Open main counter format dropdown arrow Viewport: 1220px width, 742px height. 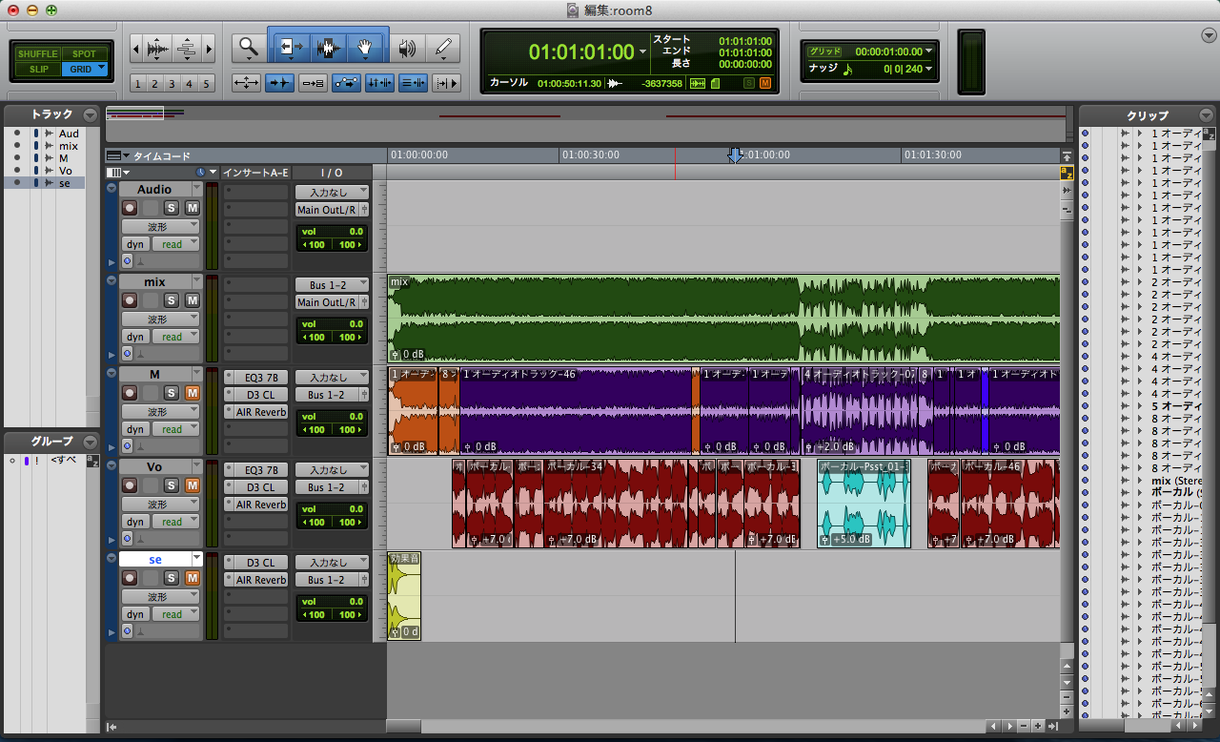tap(643, 52)
